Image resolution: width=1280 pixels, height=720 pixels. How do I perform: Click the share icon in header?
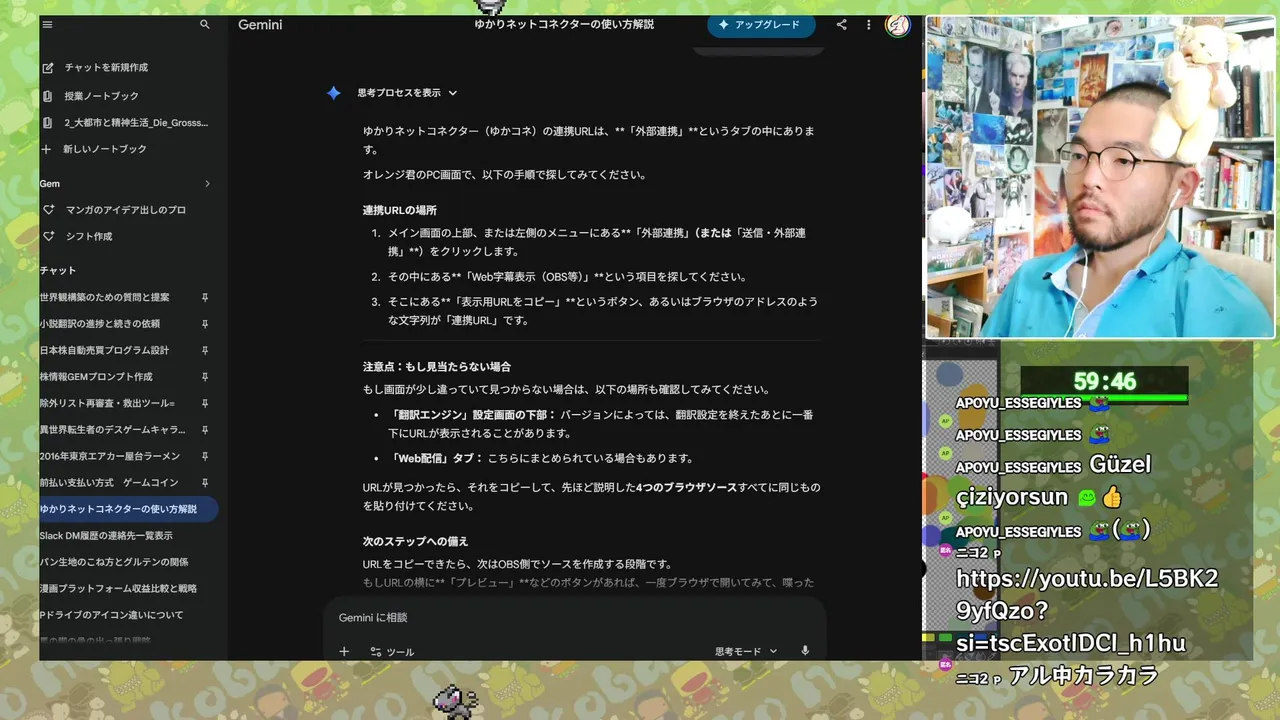point(842,25)
